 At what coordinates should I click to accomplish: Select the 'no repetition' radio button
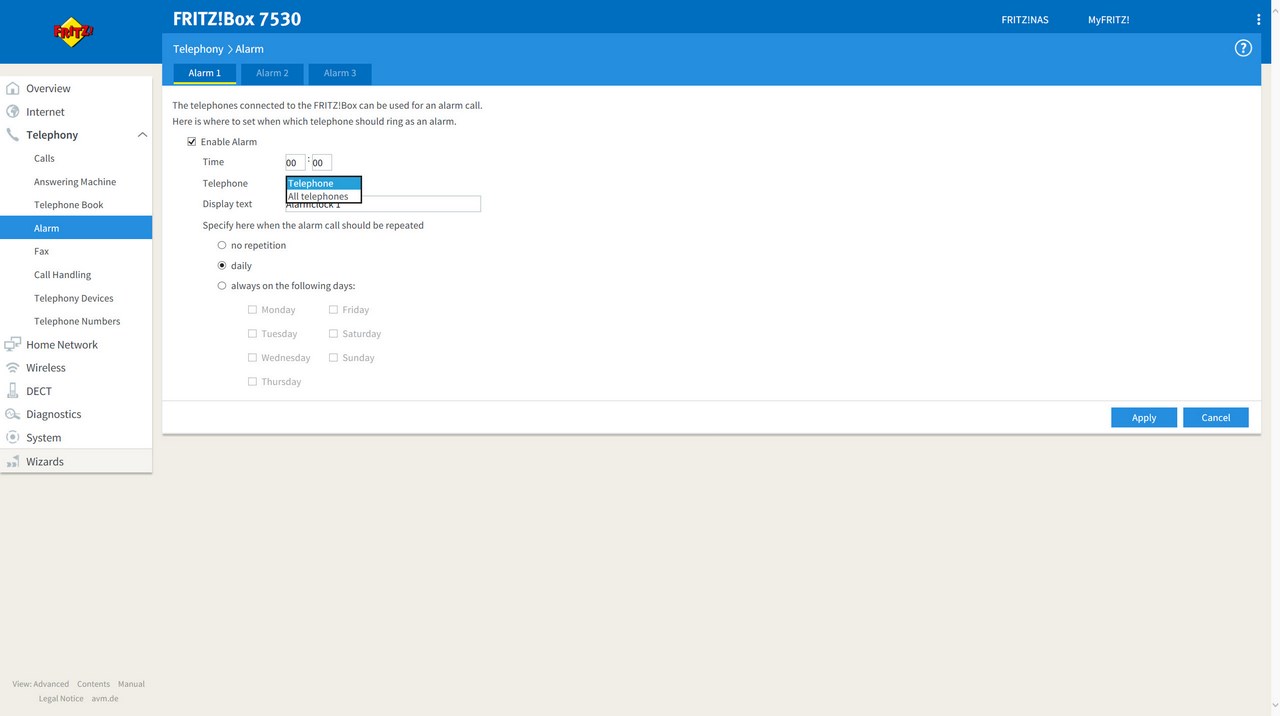pos(222,245)
